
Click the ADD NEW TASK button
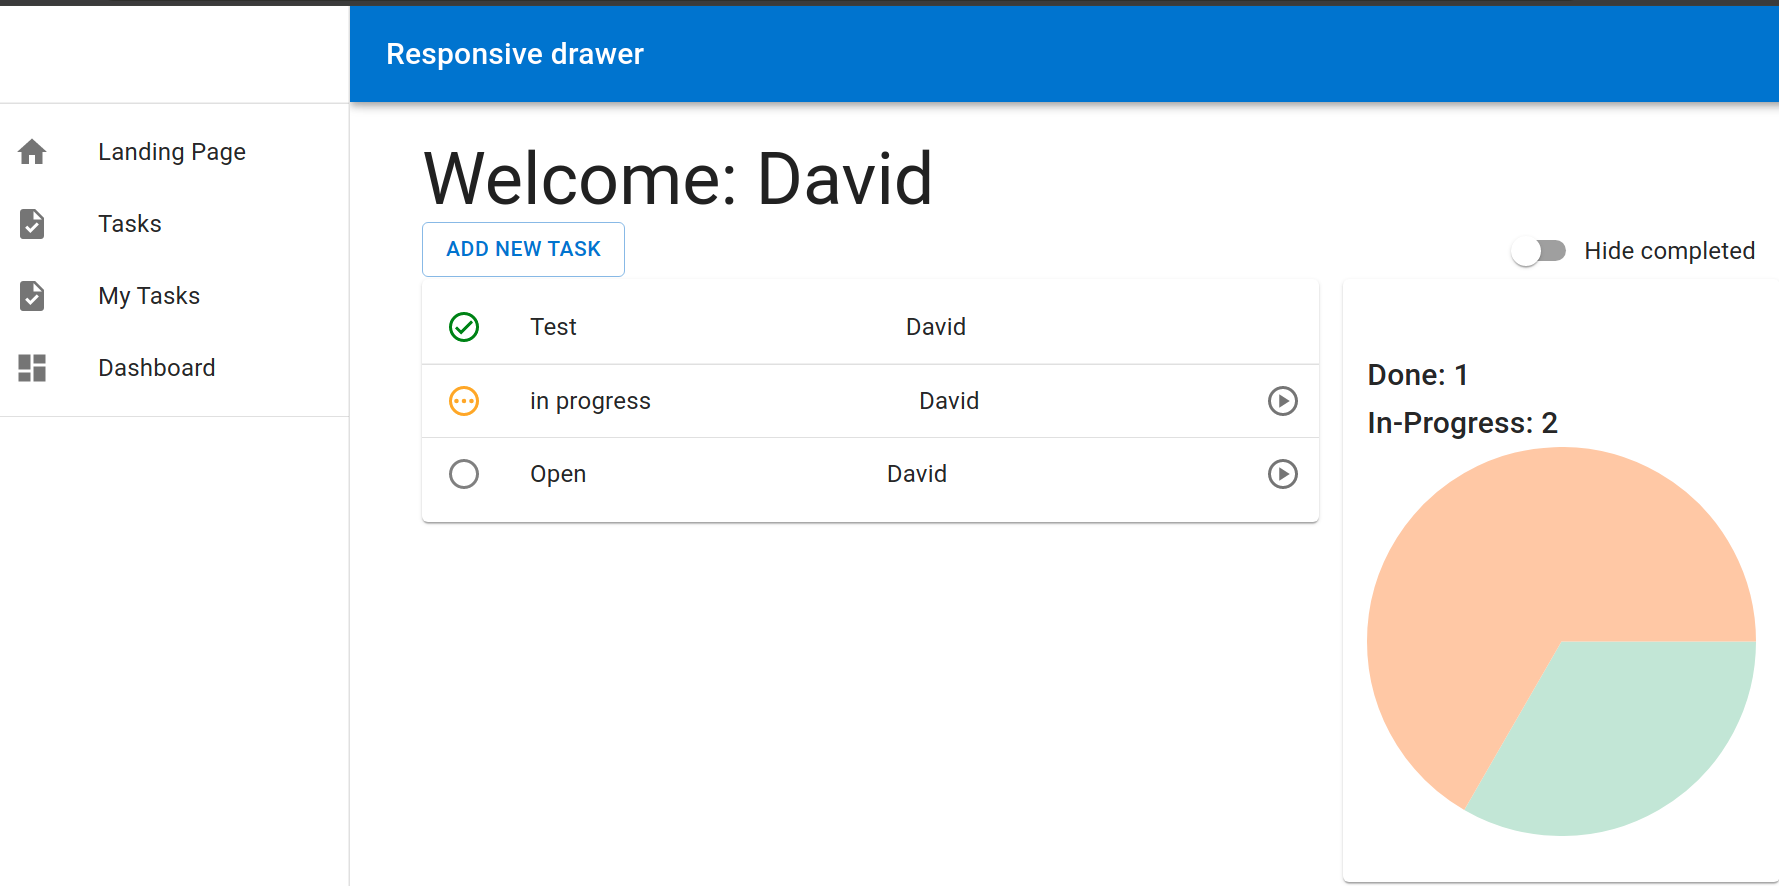point(523,249)
